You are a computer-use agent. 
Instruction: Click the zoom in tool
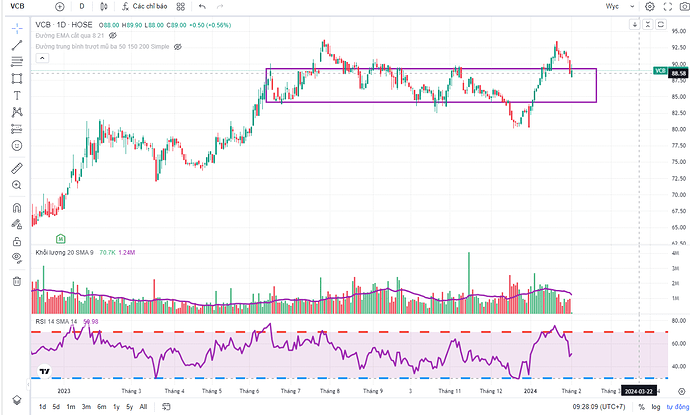click(16, 185)
